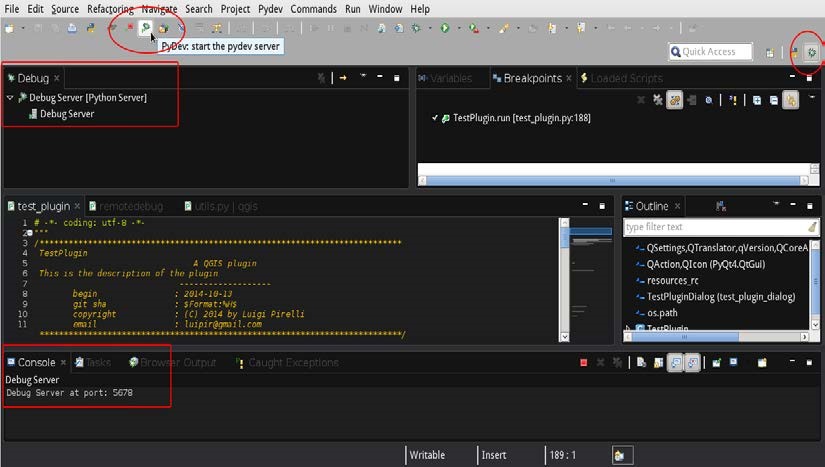
Task: Click Skip All Breakpoints icon
Action: (x=709, y=100)
